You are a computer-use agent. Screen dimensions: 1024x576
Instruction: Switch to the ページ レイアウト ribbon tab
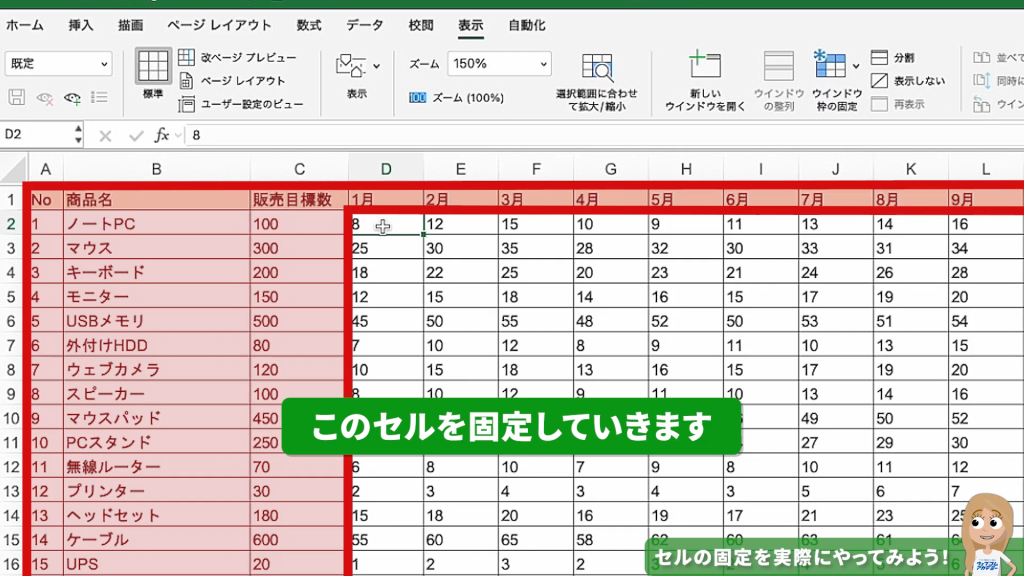click(x=219, y=25)
